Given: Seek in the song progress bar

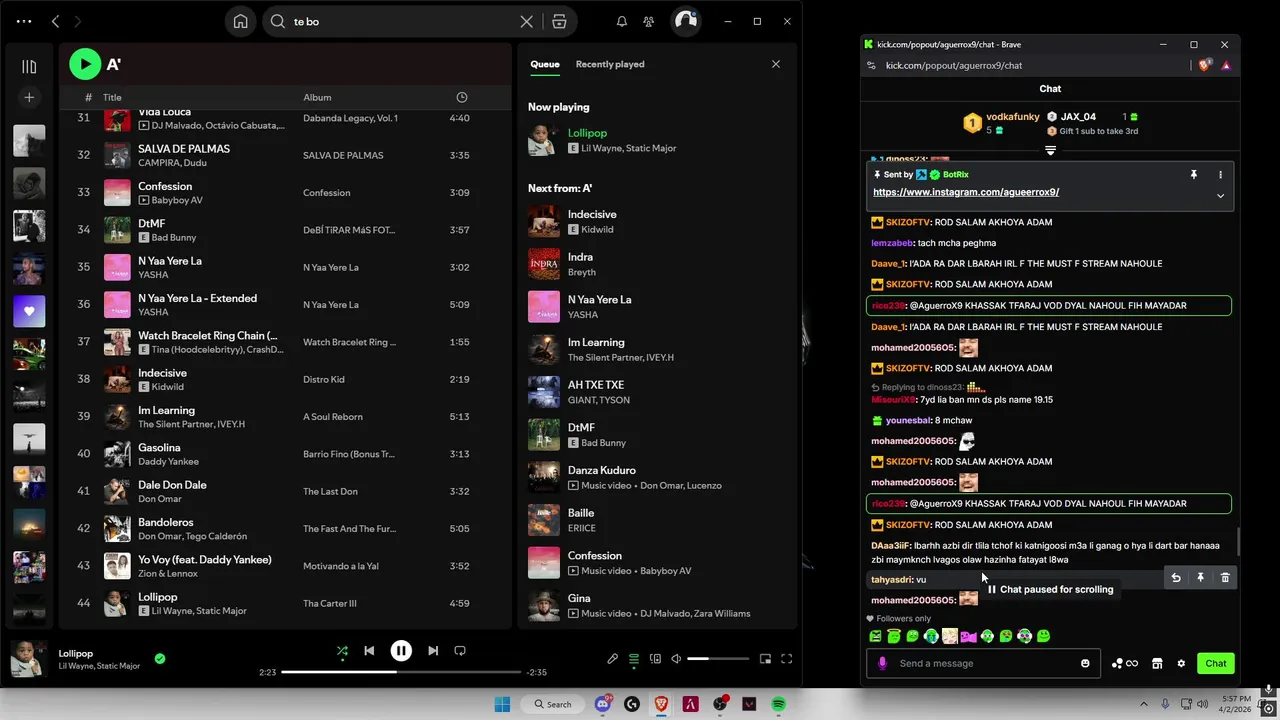Looking at the screenshot, I should pos(401,672).
